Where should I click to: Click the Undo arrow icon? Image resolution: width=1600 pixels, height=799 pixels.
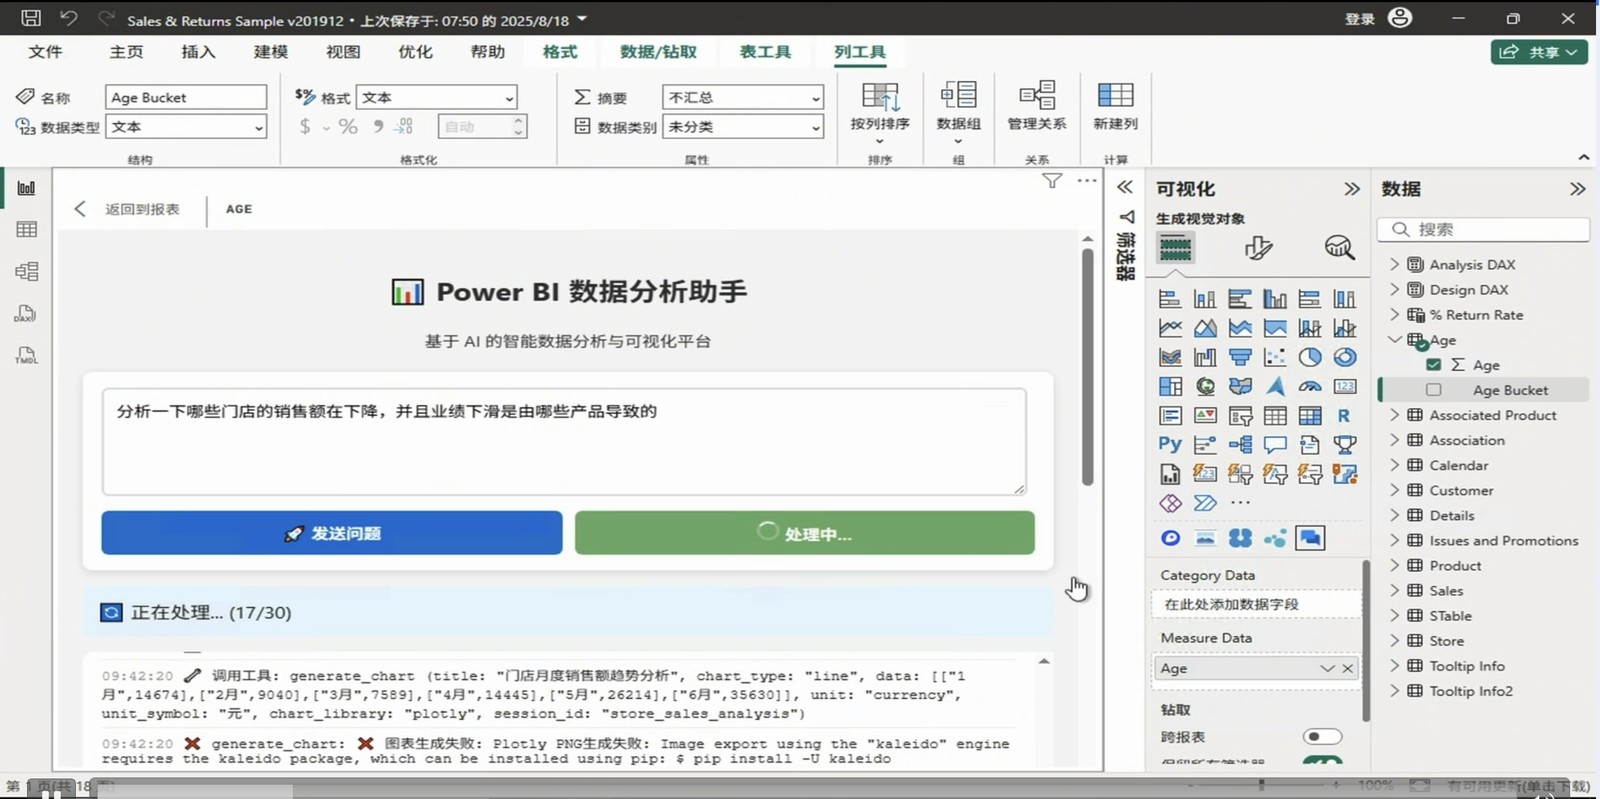click(68, 18)
